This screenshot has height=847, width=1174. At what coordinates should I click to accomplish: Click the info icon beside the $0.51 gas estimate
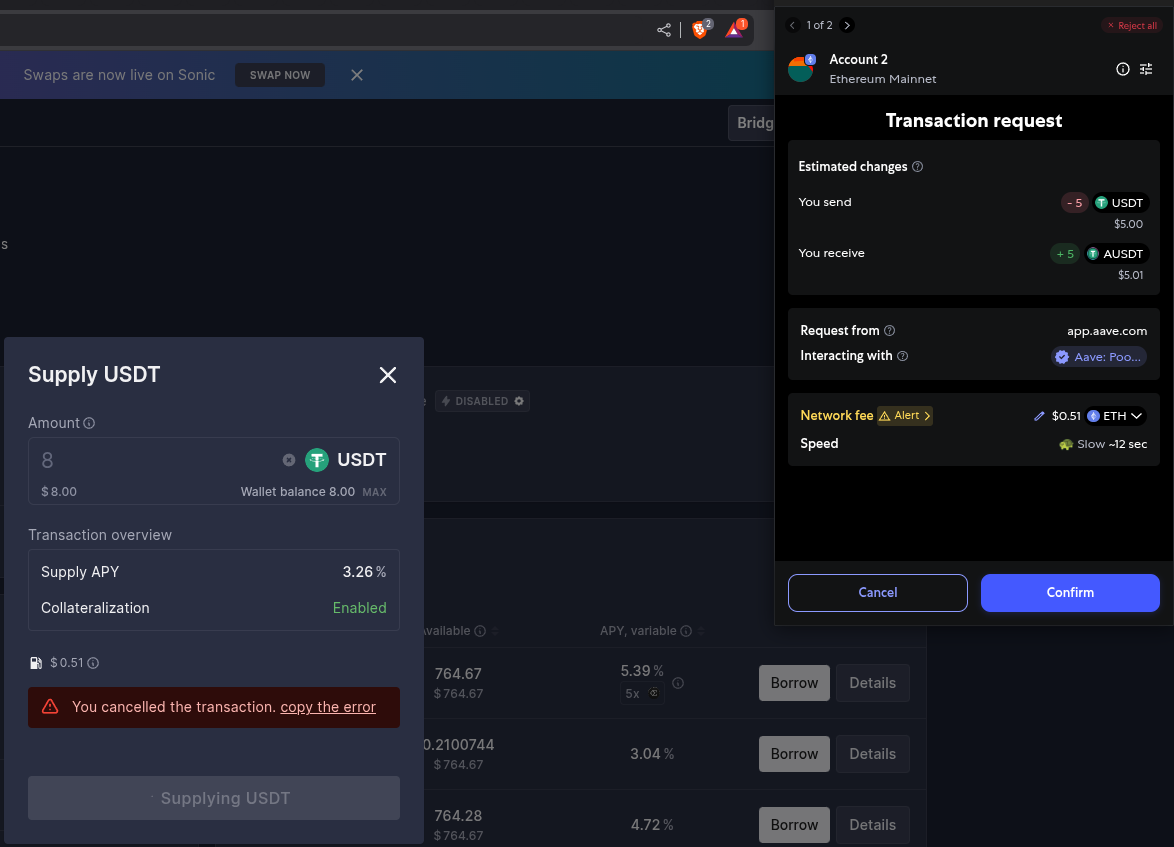pyautogui.click(x=93, y=663)
